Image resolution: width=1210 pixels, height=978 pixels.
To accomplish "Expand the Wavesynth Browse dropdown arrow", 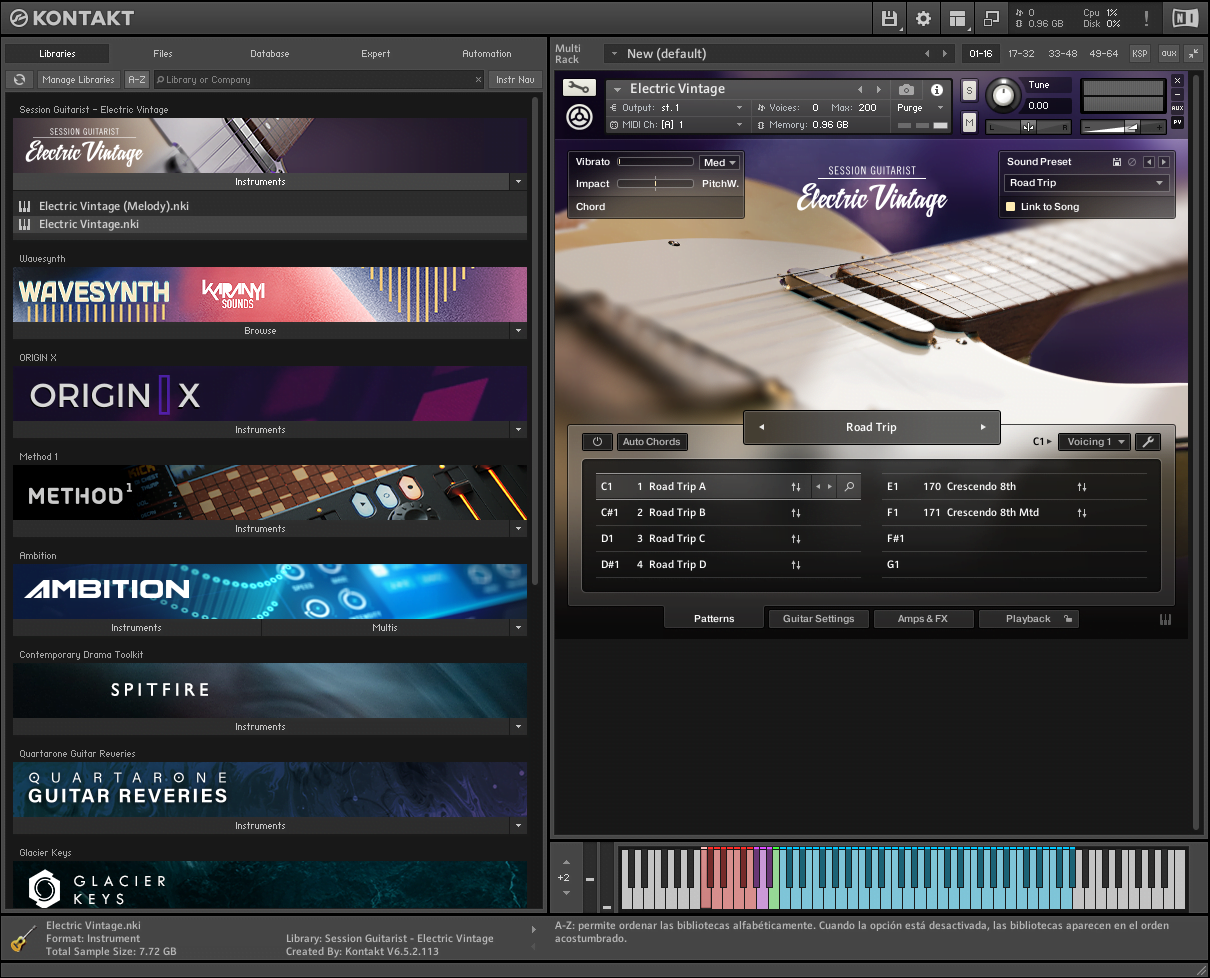I will coord(518,331).
